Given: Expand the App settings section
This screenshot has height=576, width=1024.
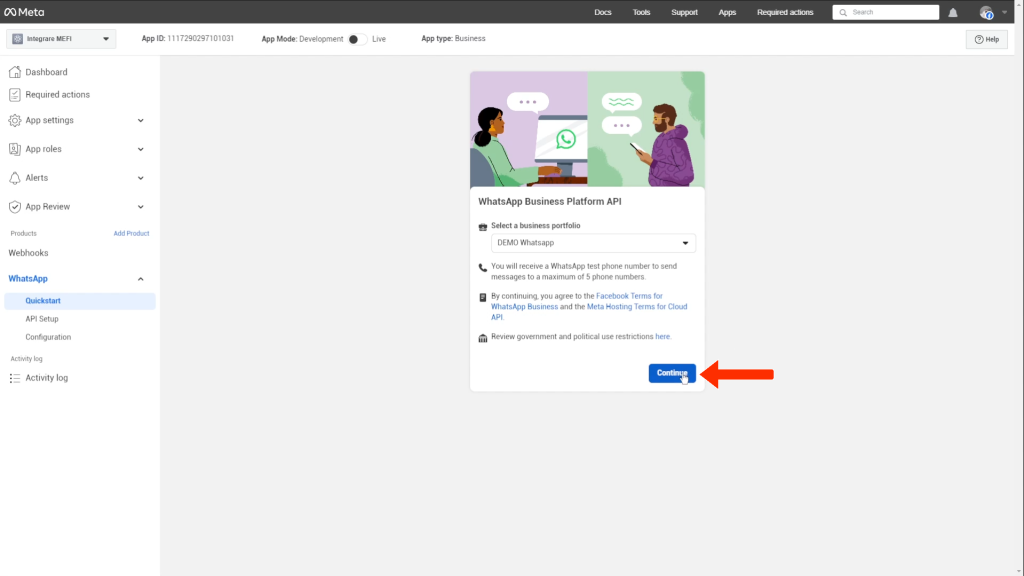Looking at the screenshot, I should point(140,120).
